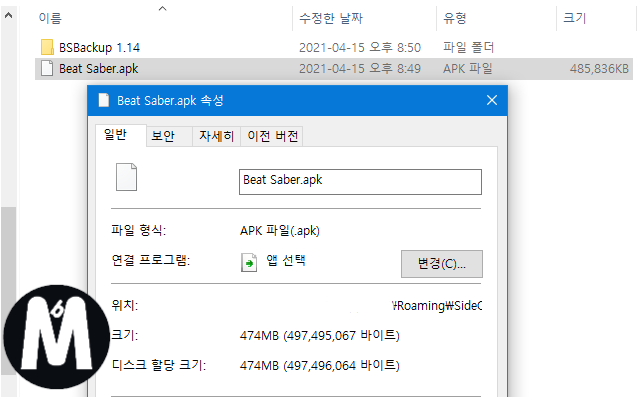
Task: Click the left pane vertical scrollbar thumb
Action: coord(8,291)
